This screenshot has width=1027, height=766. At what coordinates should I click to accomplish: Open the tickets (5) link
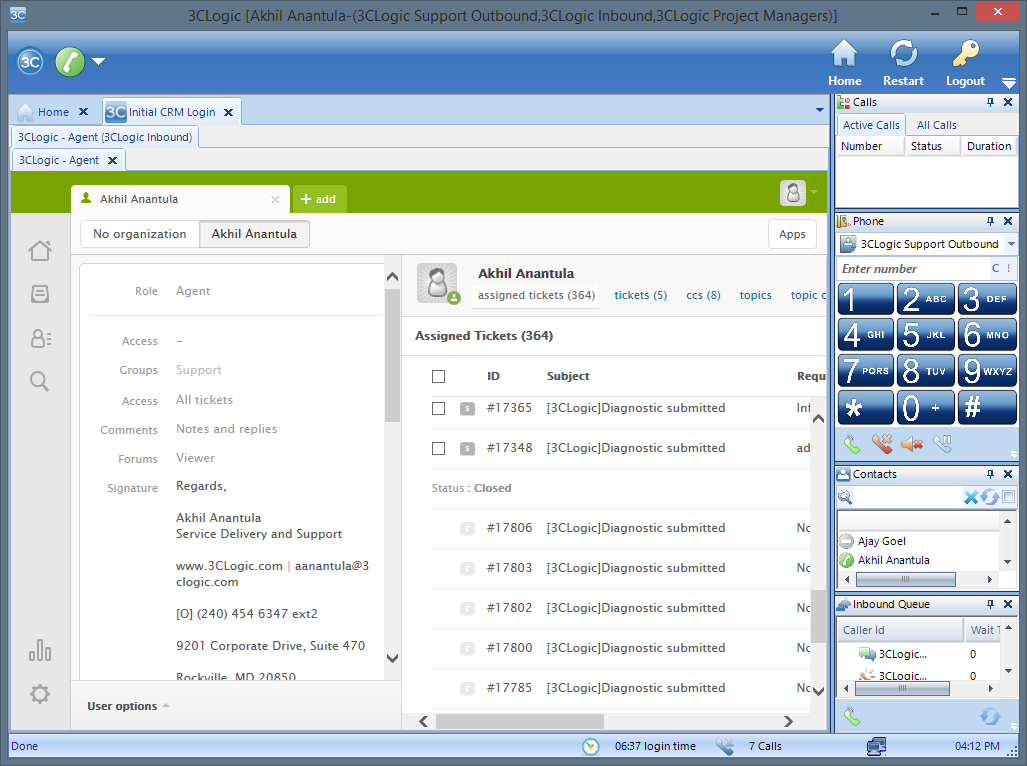pos(640,295)
